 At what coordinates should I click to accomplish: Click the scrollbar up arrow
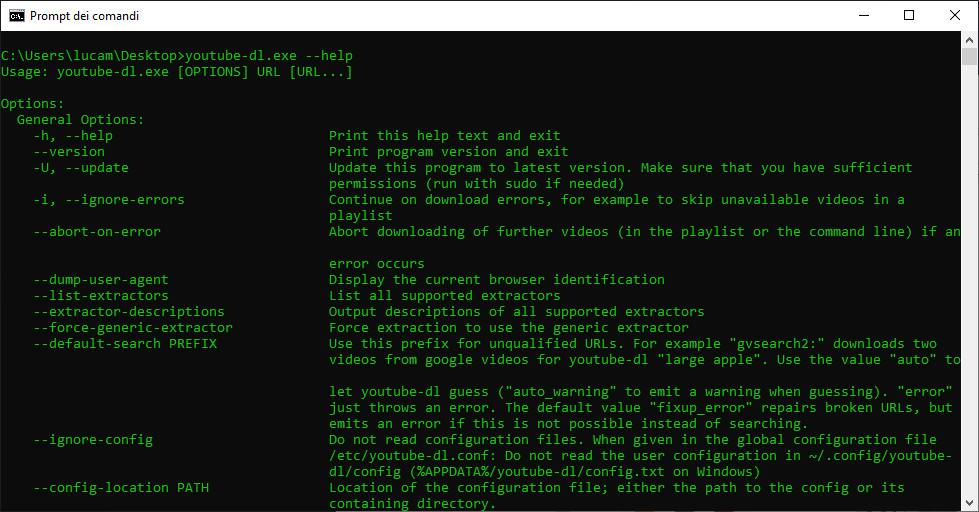[970, 40]
